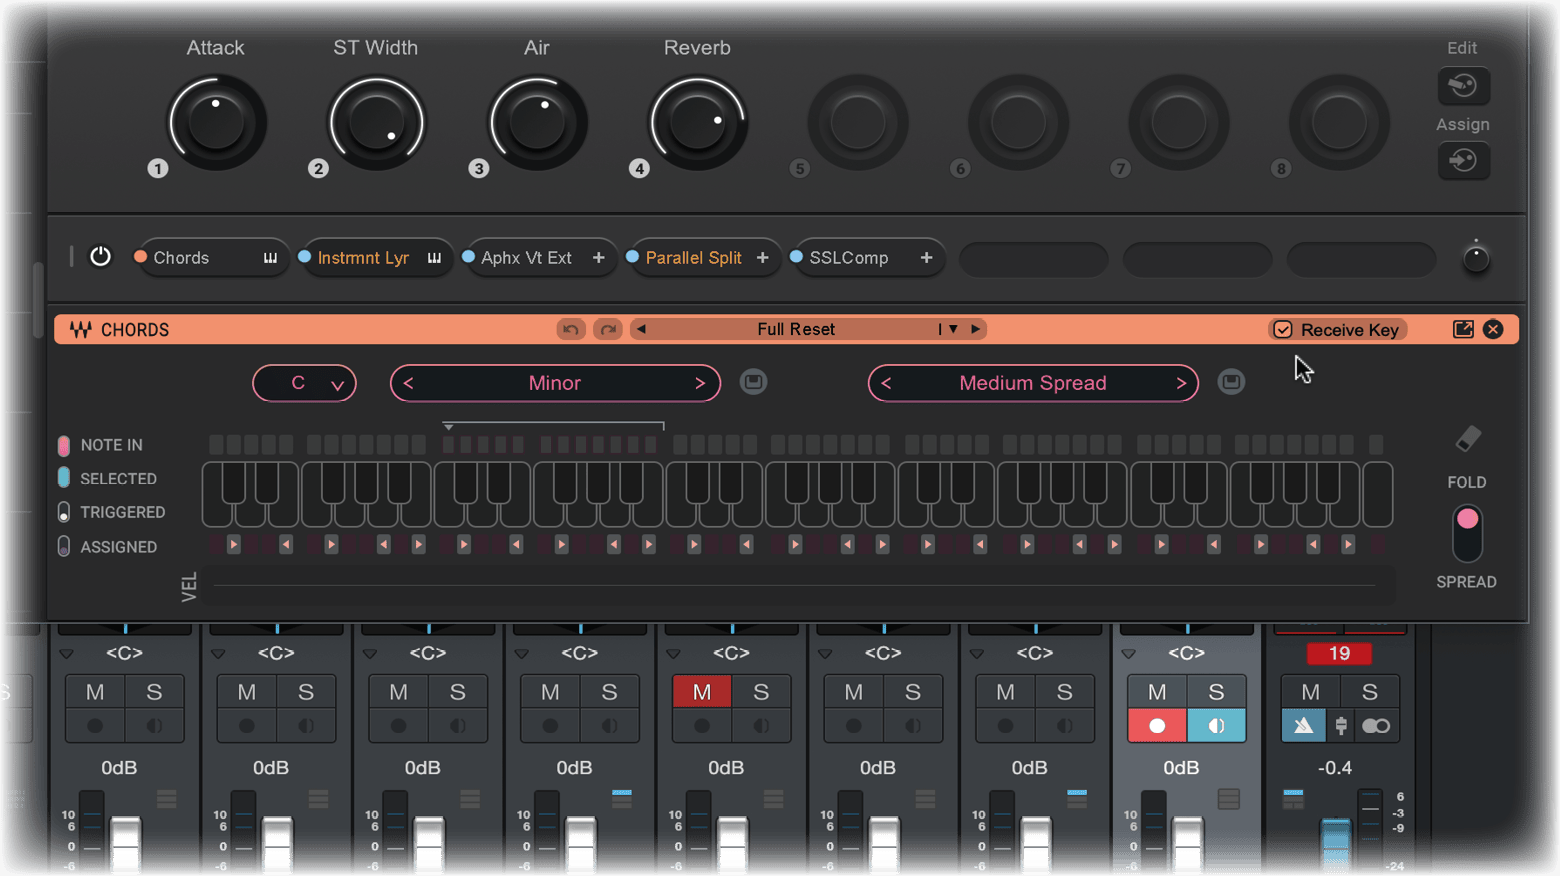Open the C root key dropdown
The width and height of the screenshot is (1560, 876).
click(x=305, y=383)
